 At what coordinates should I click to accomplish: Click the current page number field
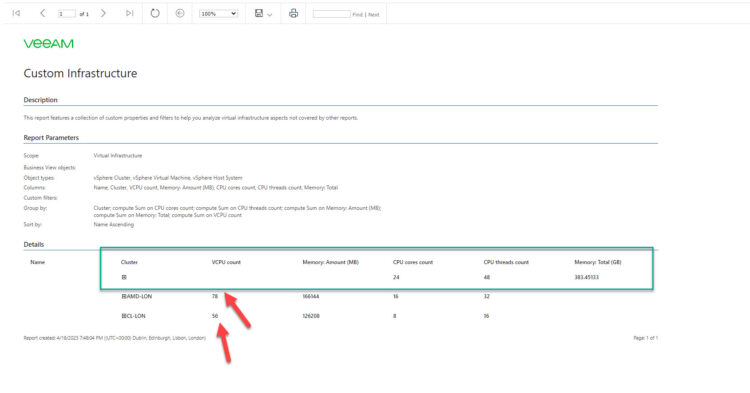66,14
